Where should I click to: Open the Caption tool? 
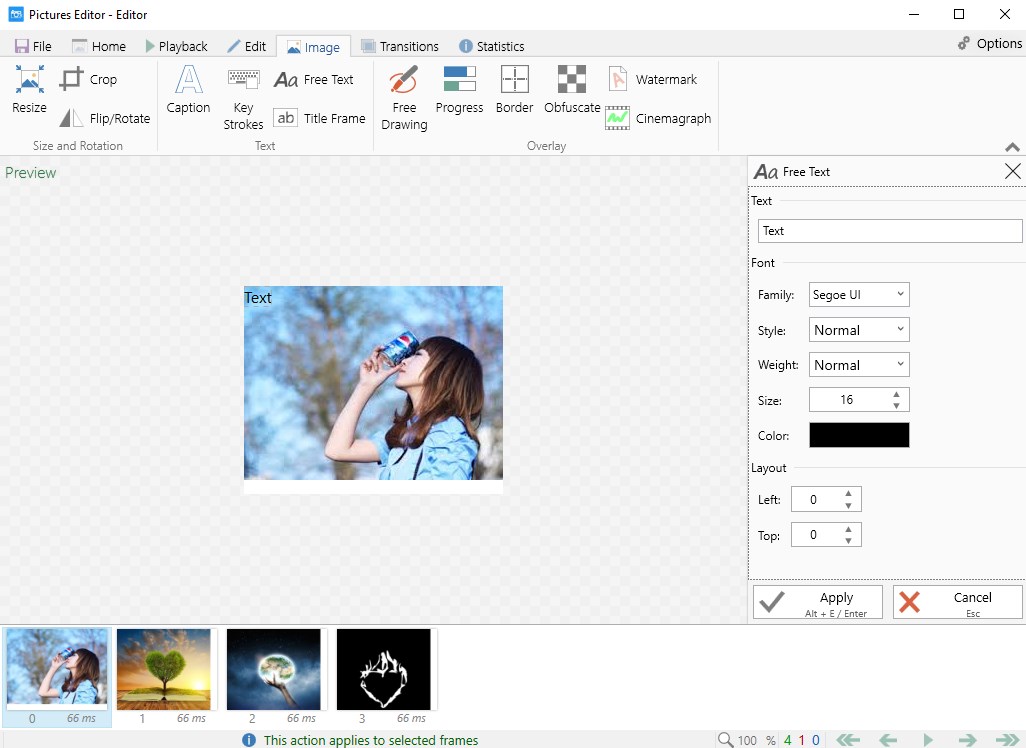188,90
